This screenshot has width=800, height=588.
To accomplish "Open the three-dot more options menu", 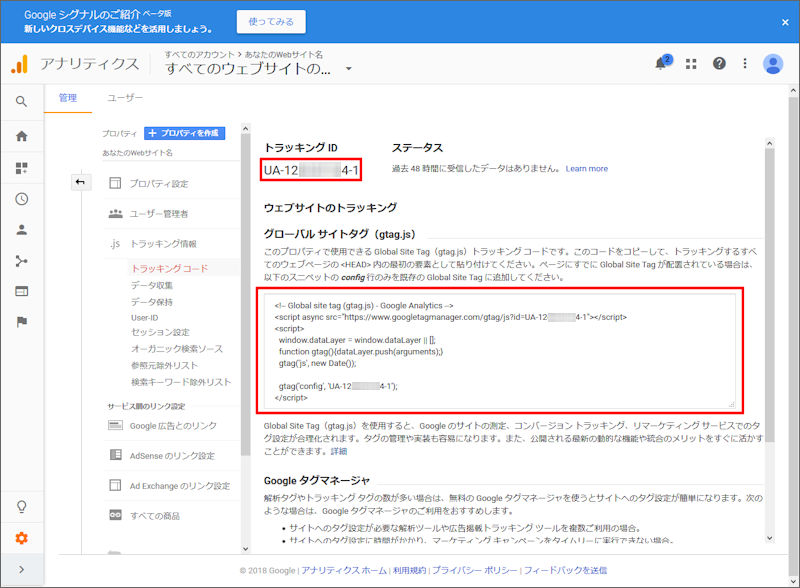I will point(745,63).
